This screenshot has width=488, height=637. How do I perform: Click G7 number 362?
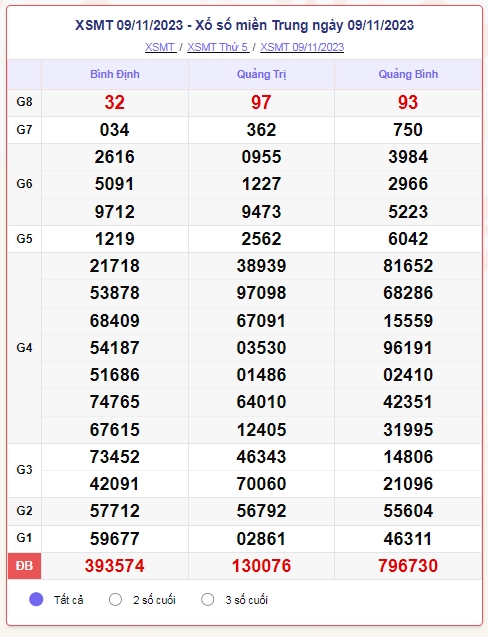point(261,130)
